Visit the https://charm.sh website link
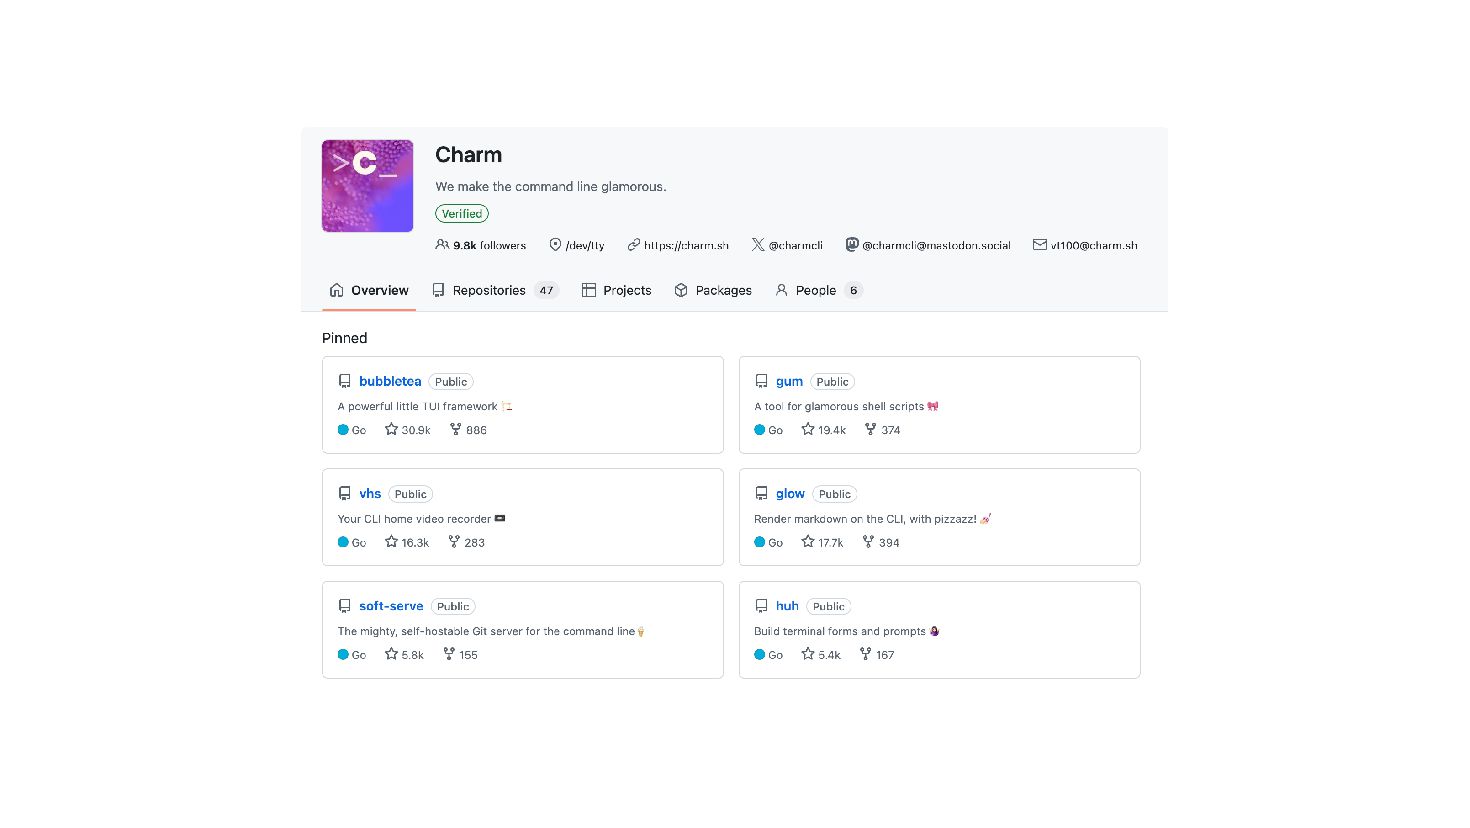1470x828 pixels. (686, 245)
